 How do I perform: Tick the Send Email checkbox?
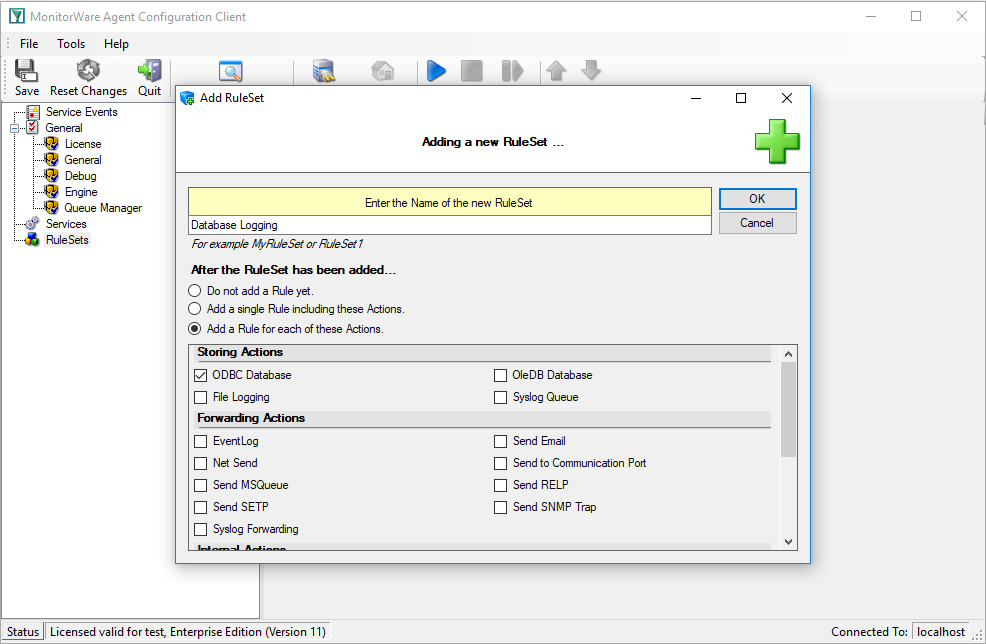tap(501, 441)
